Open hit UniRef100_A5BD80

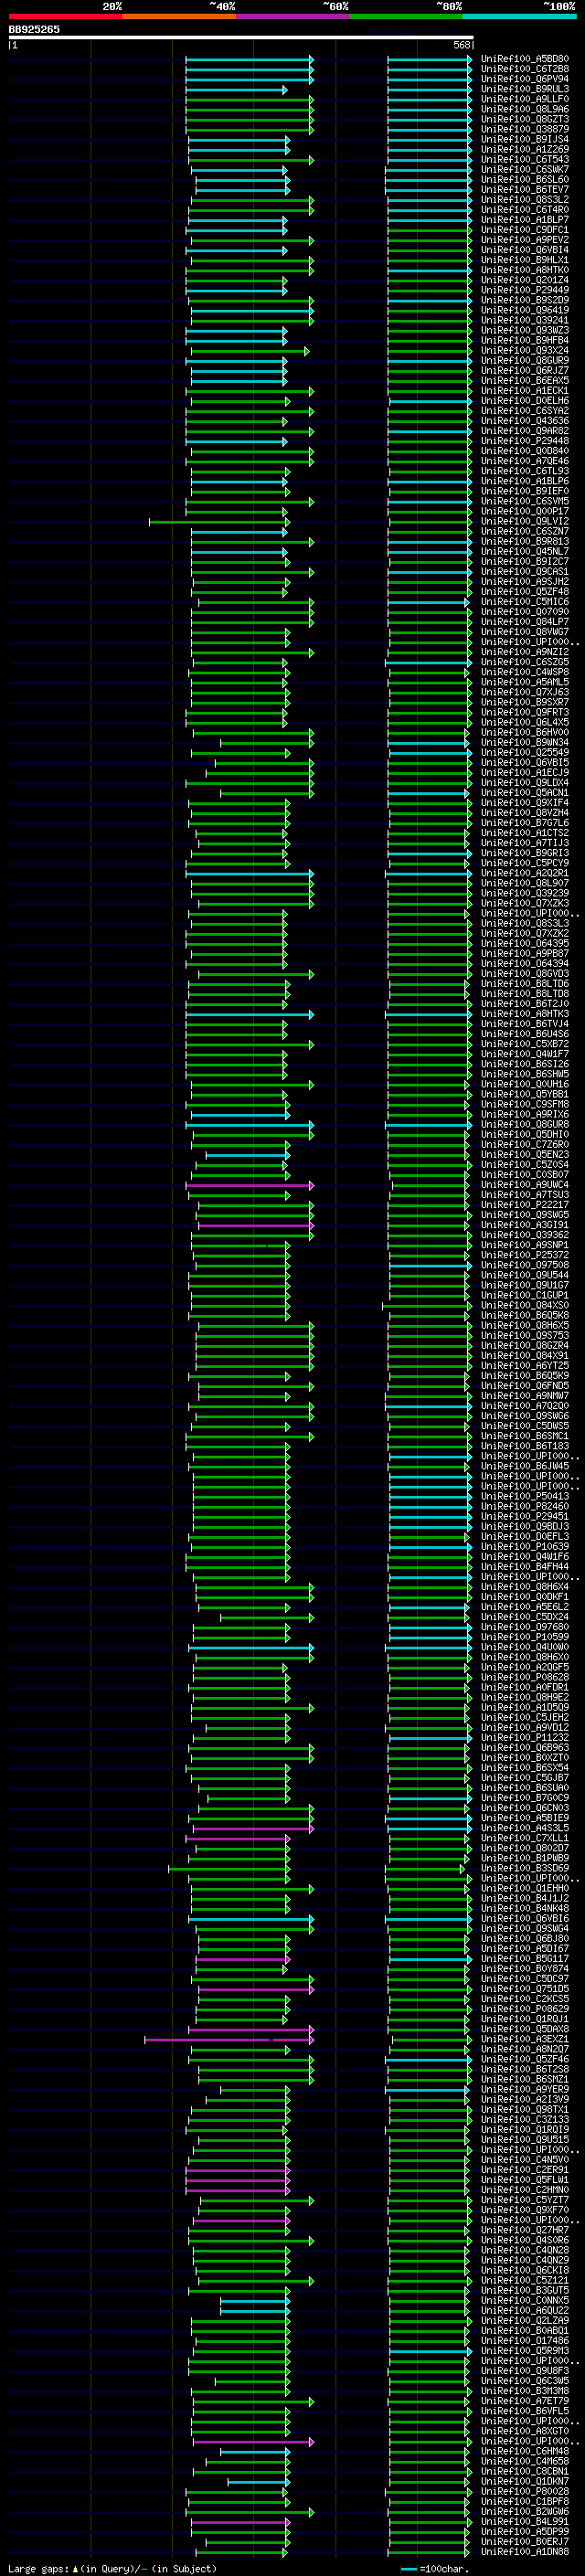[525, 59]
